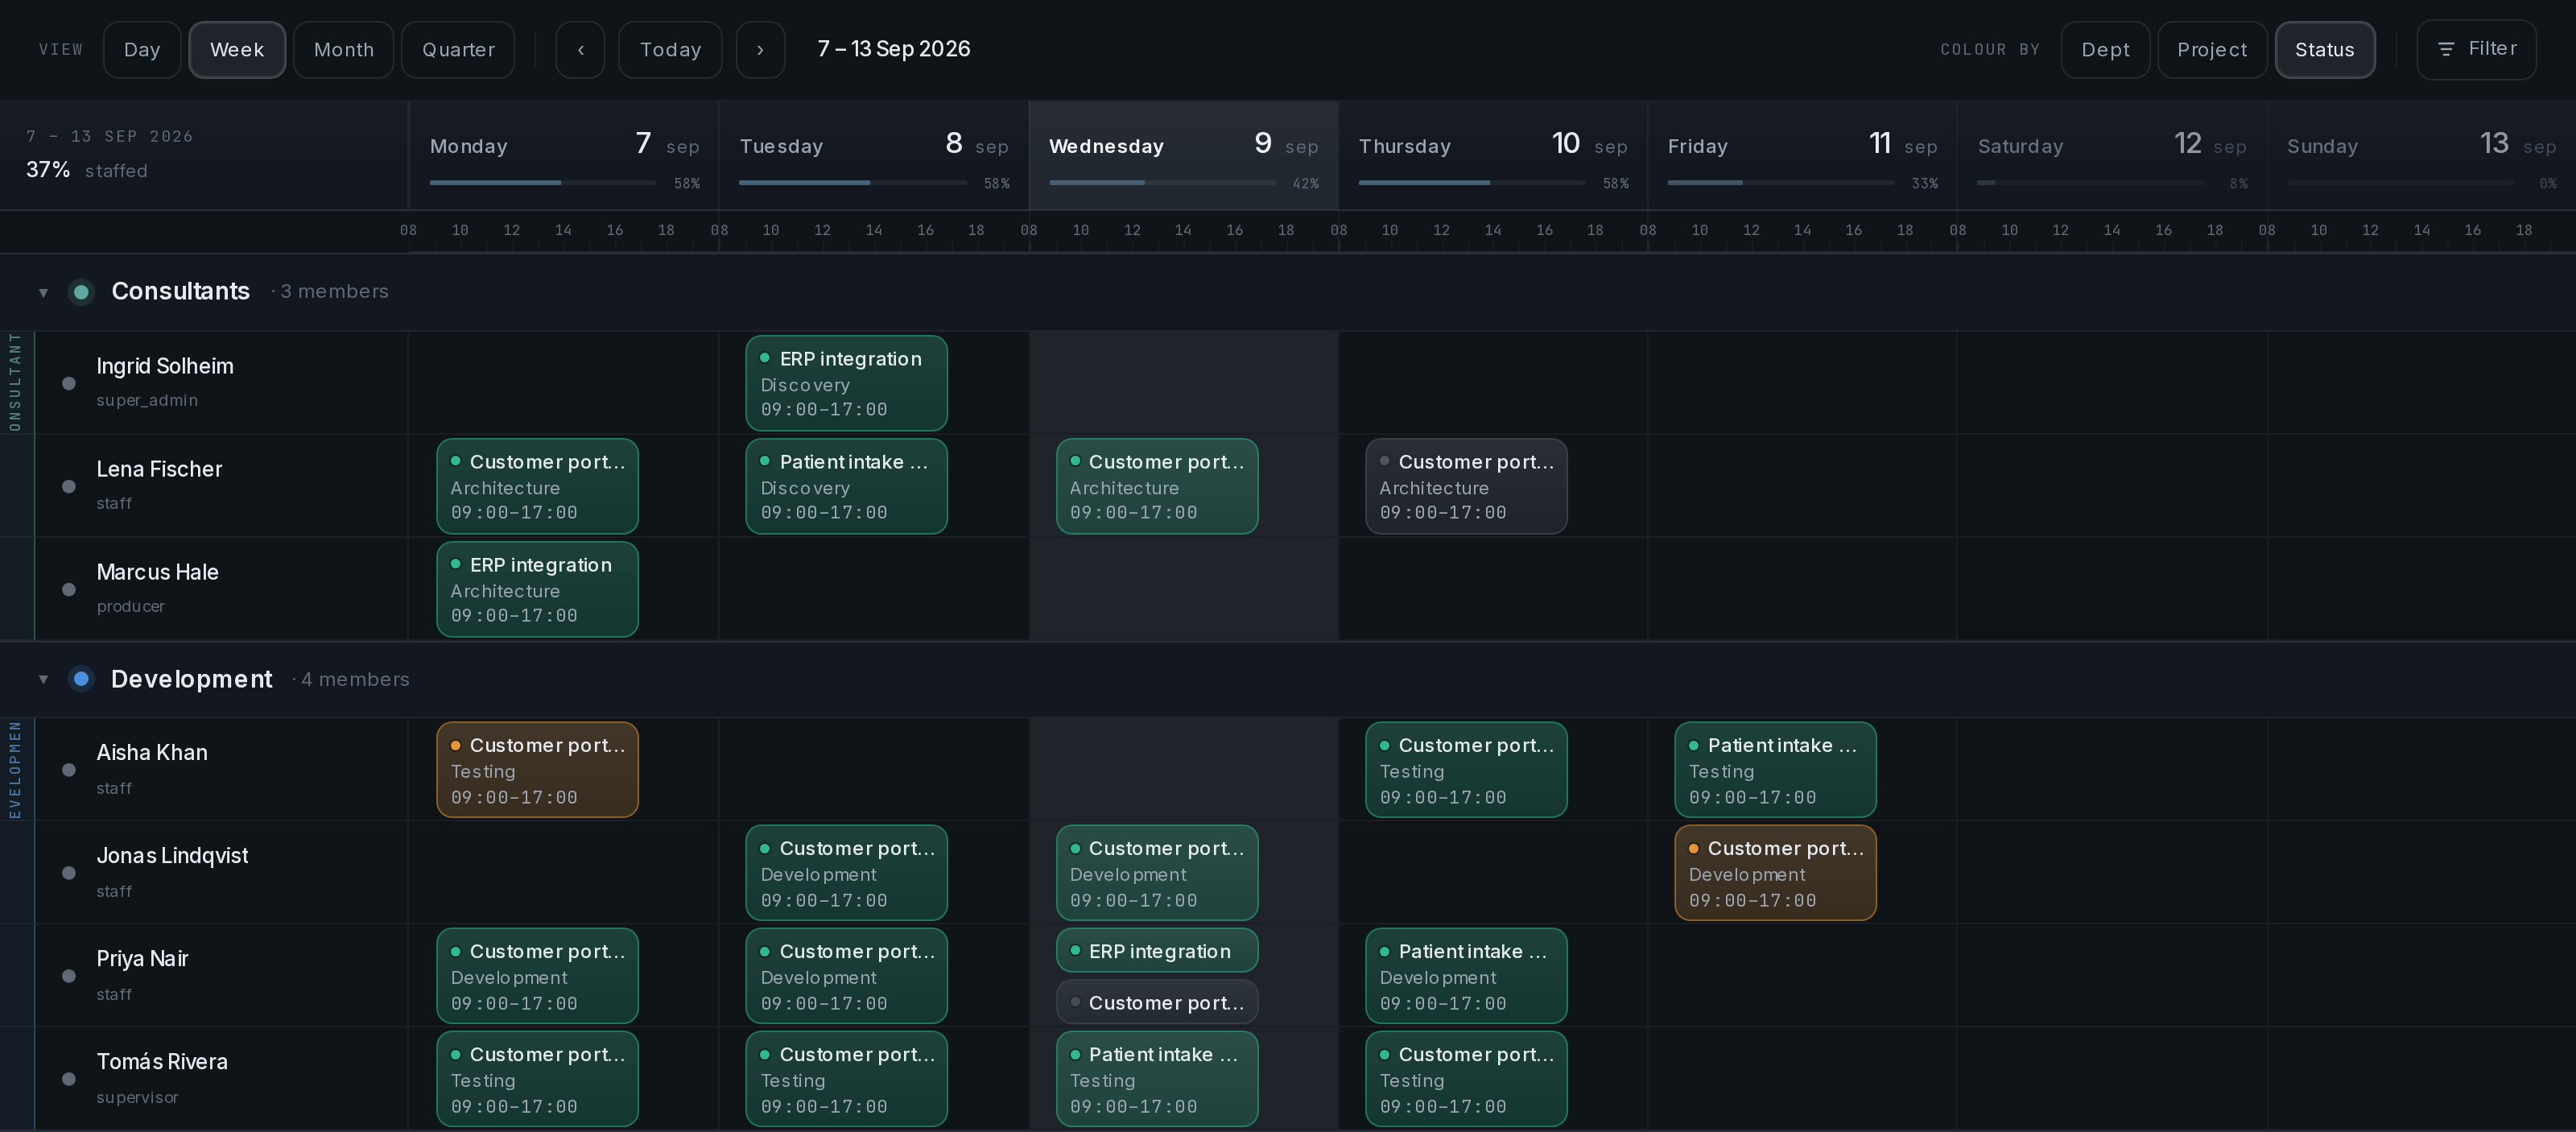
Task: Select Jonas Lindqvist's name
Action: coord(172,855)
